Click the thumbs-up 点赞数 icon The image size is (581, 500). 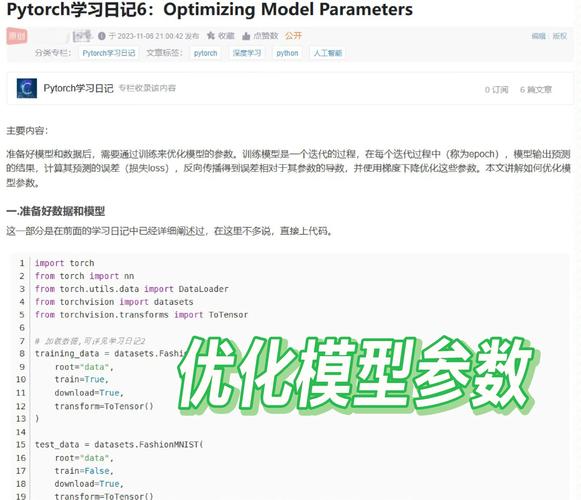click(x=246, y=36)
